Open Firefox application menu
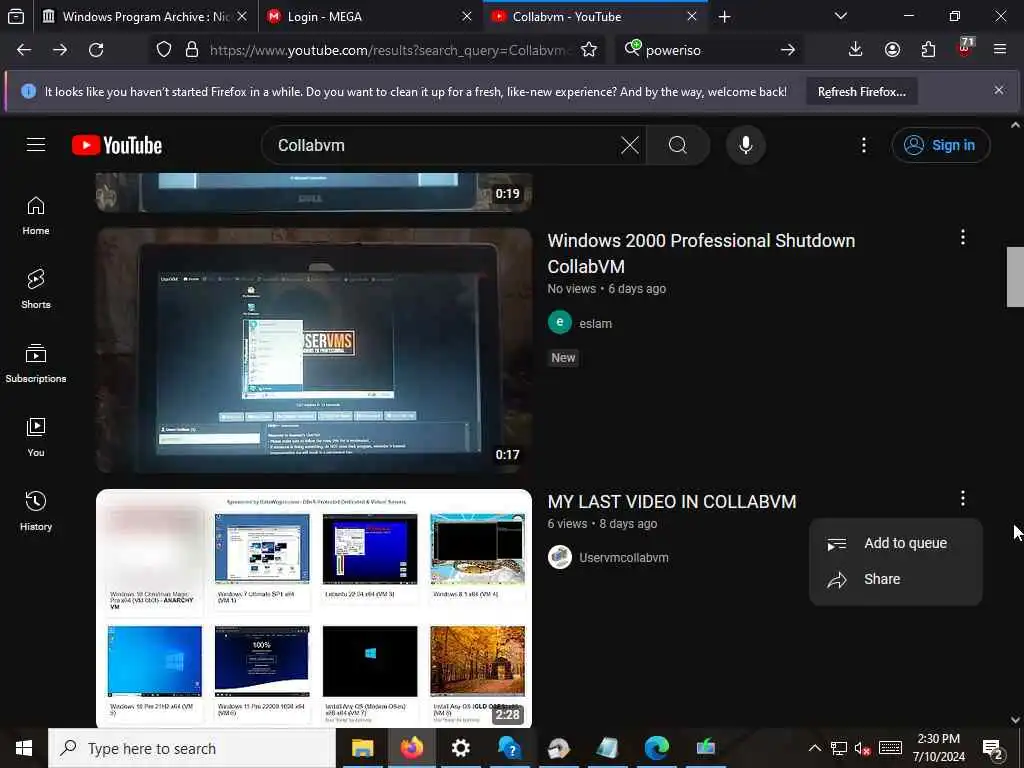 click(x=1000, y=50)
